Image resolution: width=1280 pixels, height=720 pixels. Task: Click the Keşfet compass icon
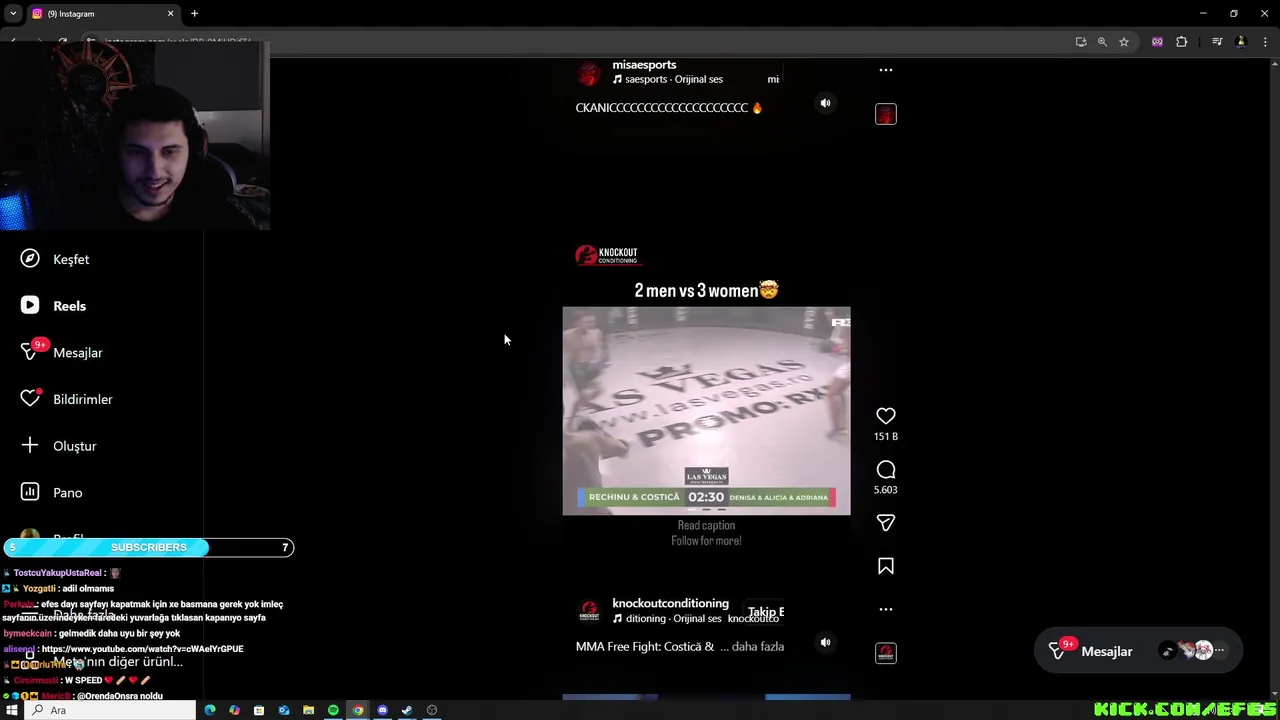point(30,259)
